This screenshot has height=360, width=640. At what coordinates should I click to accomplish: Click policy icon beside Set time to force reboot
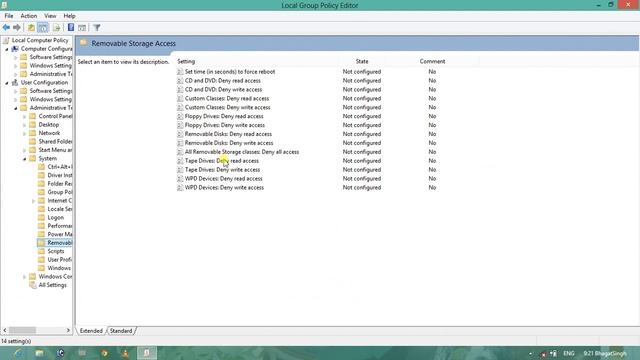[x=180, y=71]
